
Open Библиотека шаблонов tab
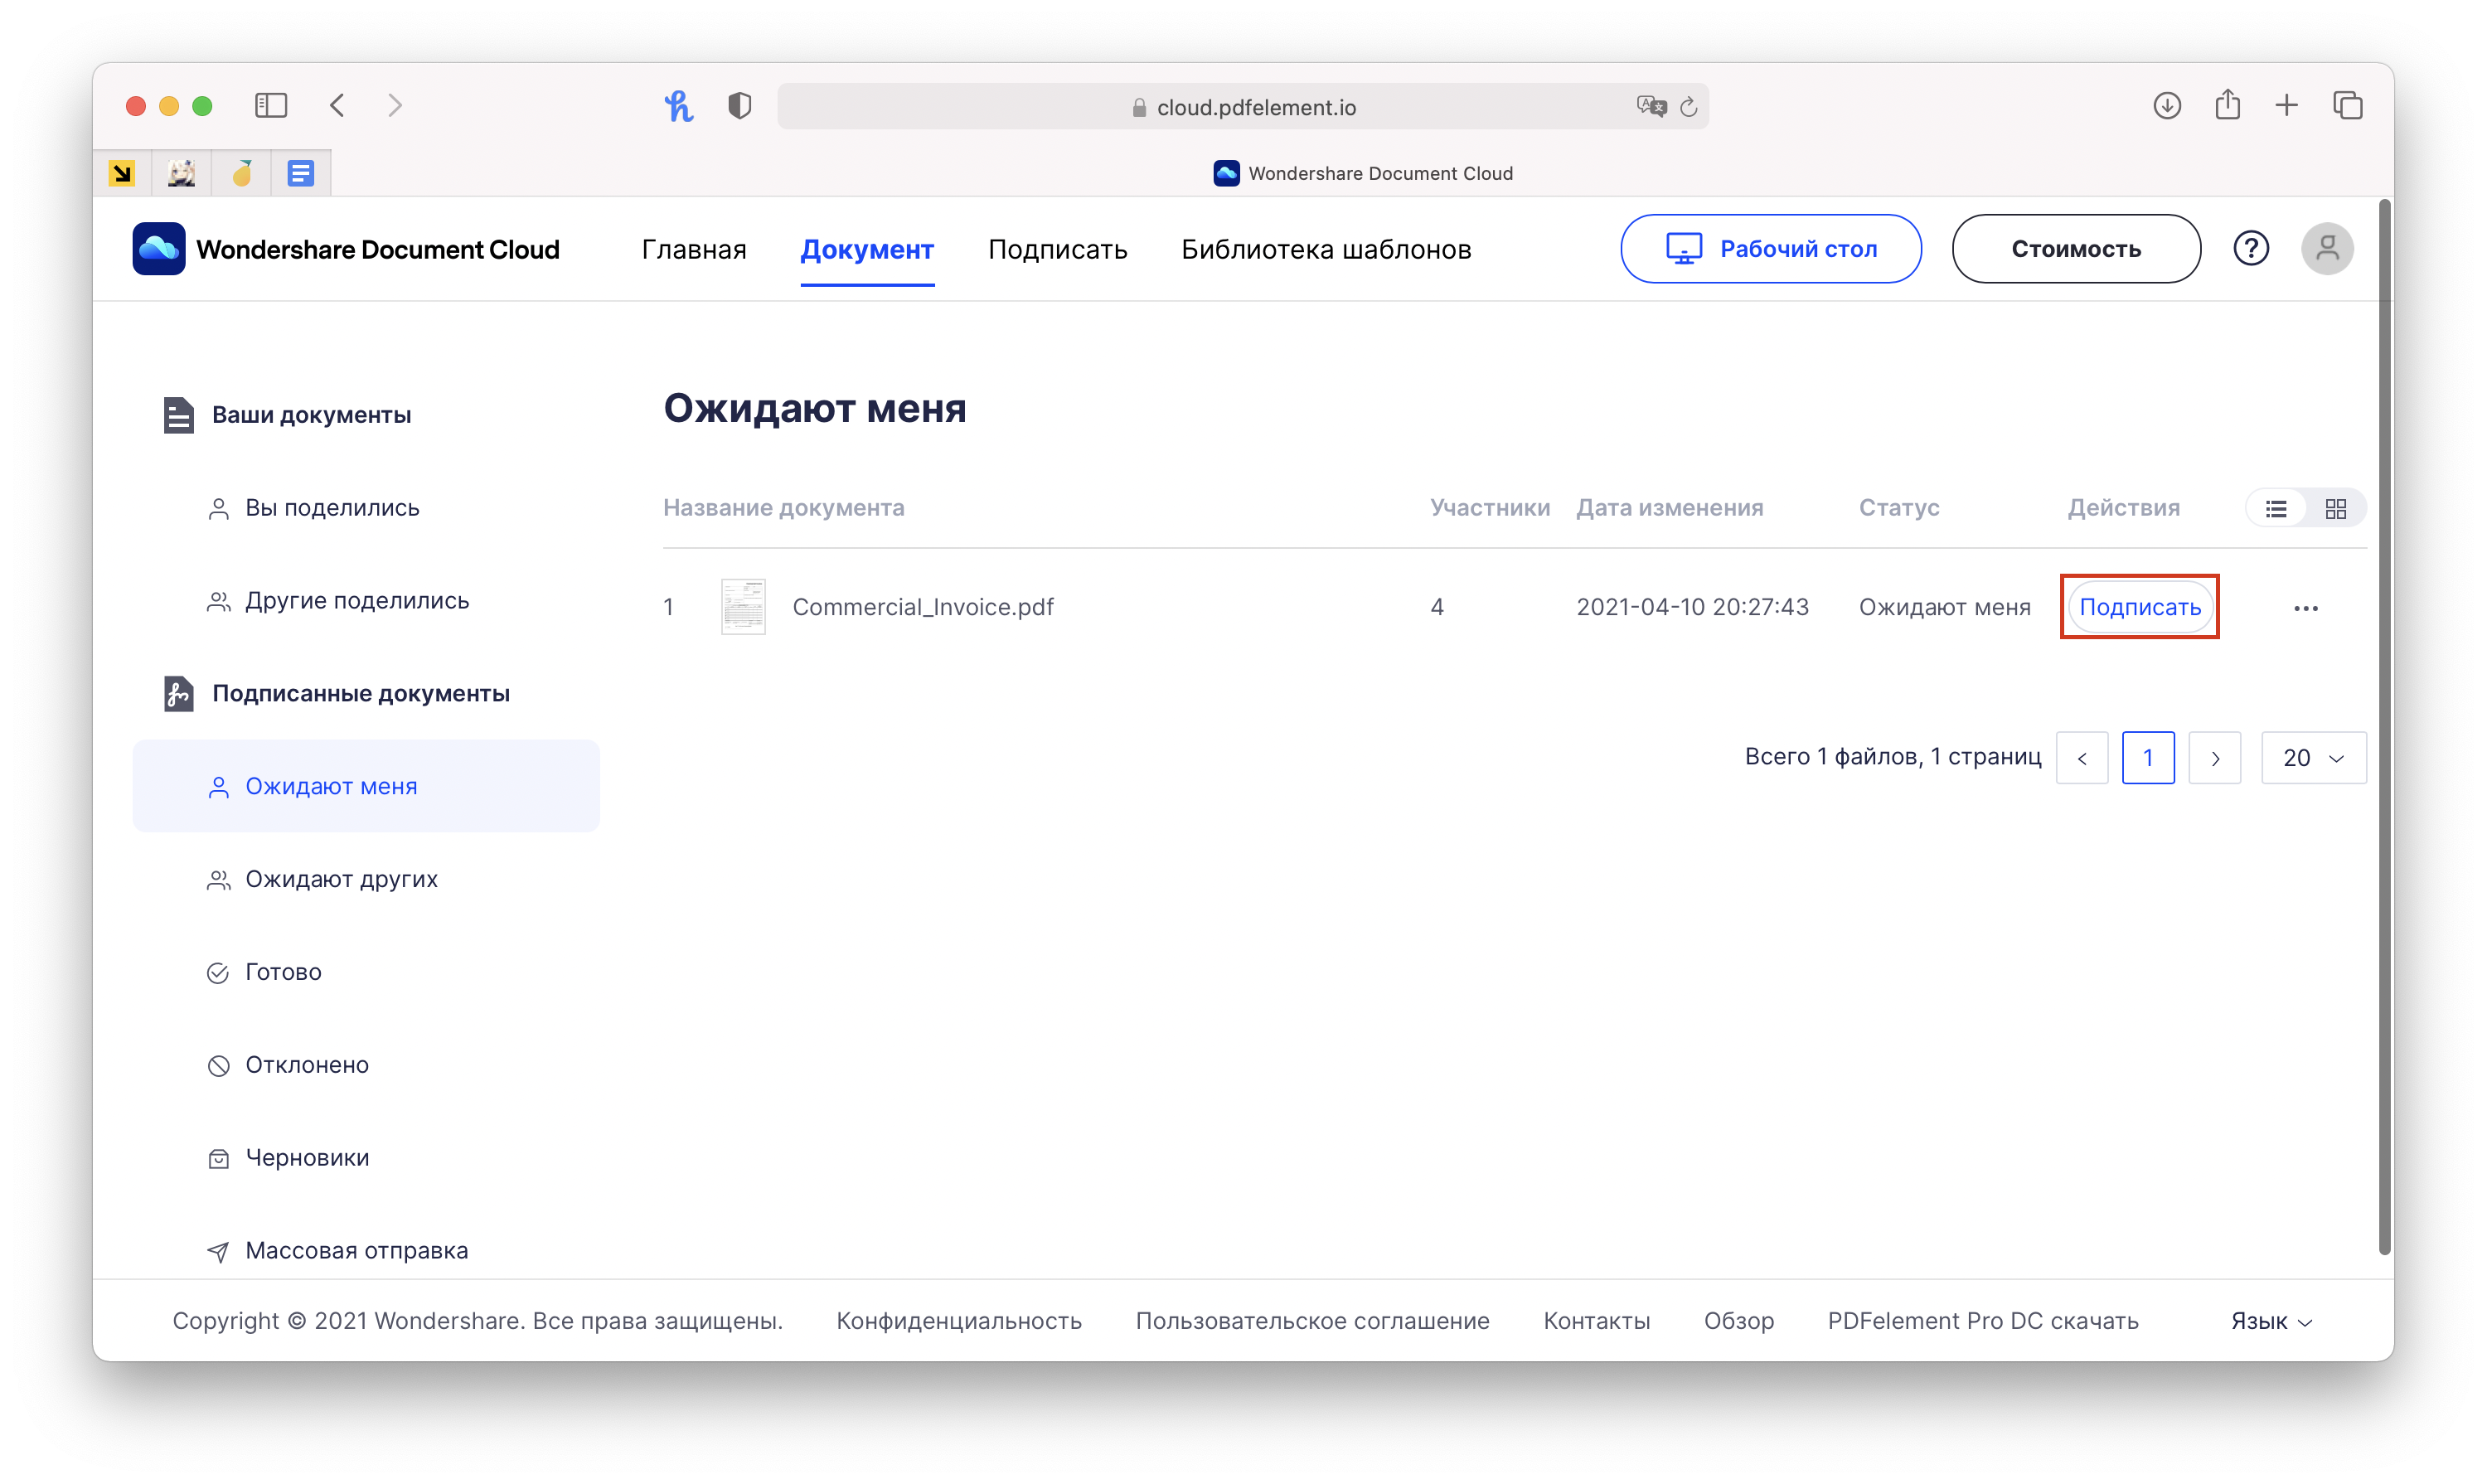pyautogui.click(x=1326, y=249)
